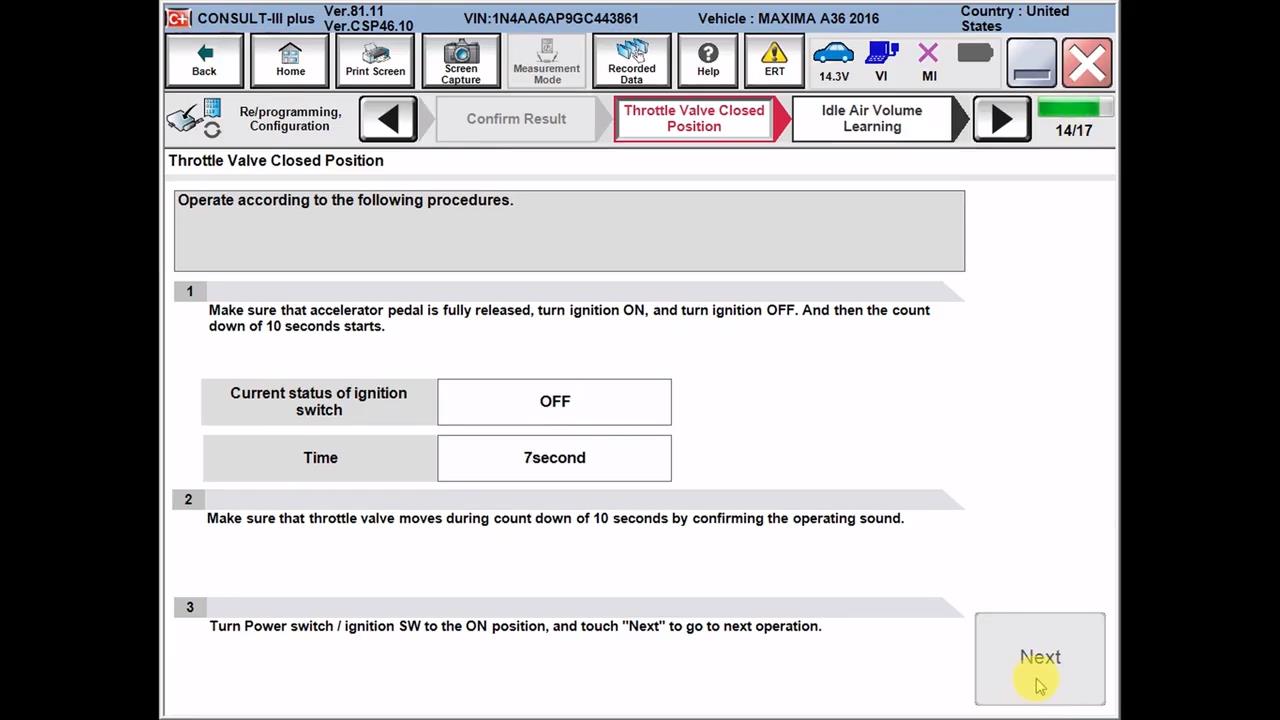
Task: Click the Time value 7second
Action: tap(554, 458)
